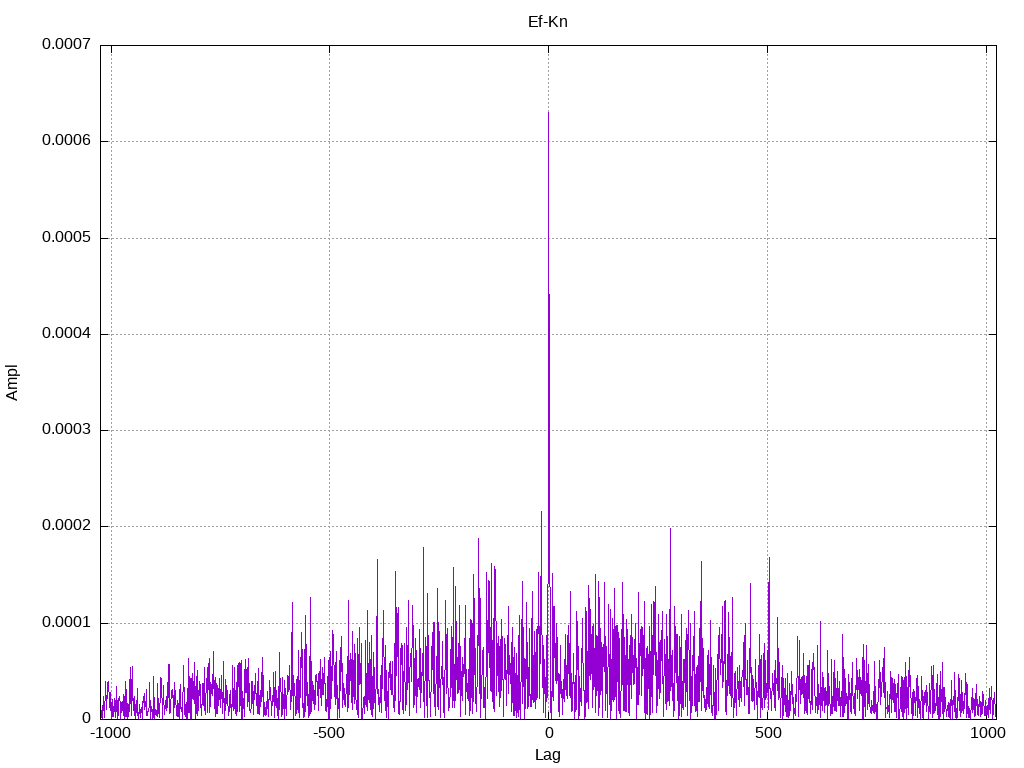Click the -1000 x-axis tick label
The height and width of the screenshot is (768, 1024).
(x=110, y=733)
